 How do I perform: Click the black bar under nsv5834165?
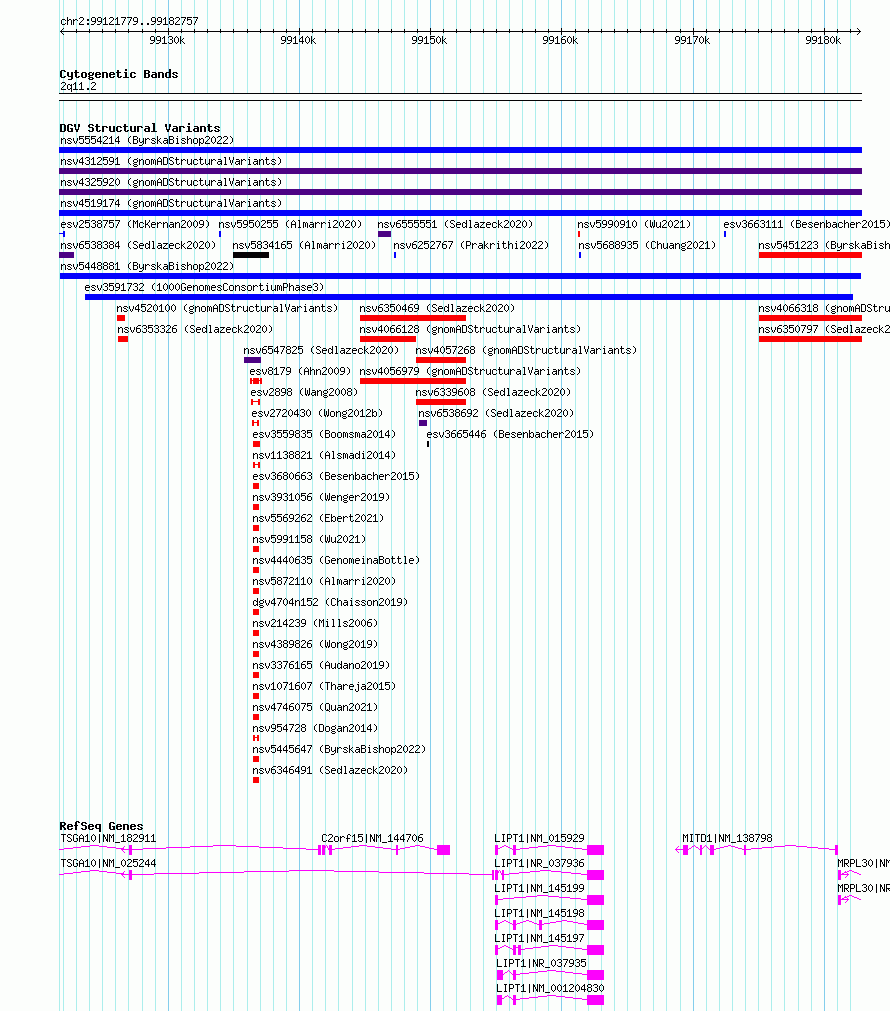pyautogui.click(x=251, y=255)
